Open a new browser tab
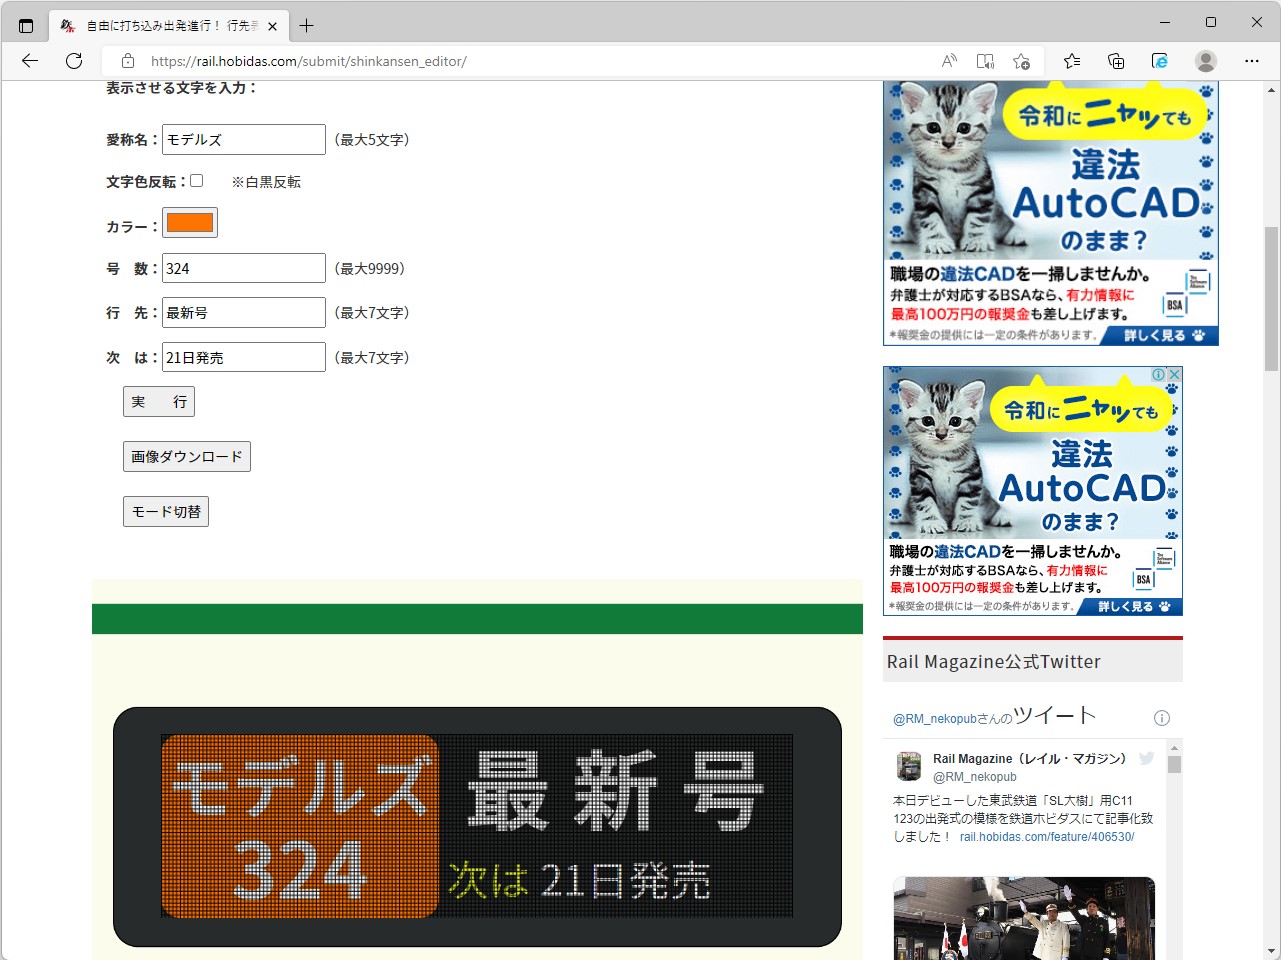Image resolution: width=1281 pixels, height=960 pixels. 305,25
